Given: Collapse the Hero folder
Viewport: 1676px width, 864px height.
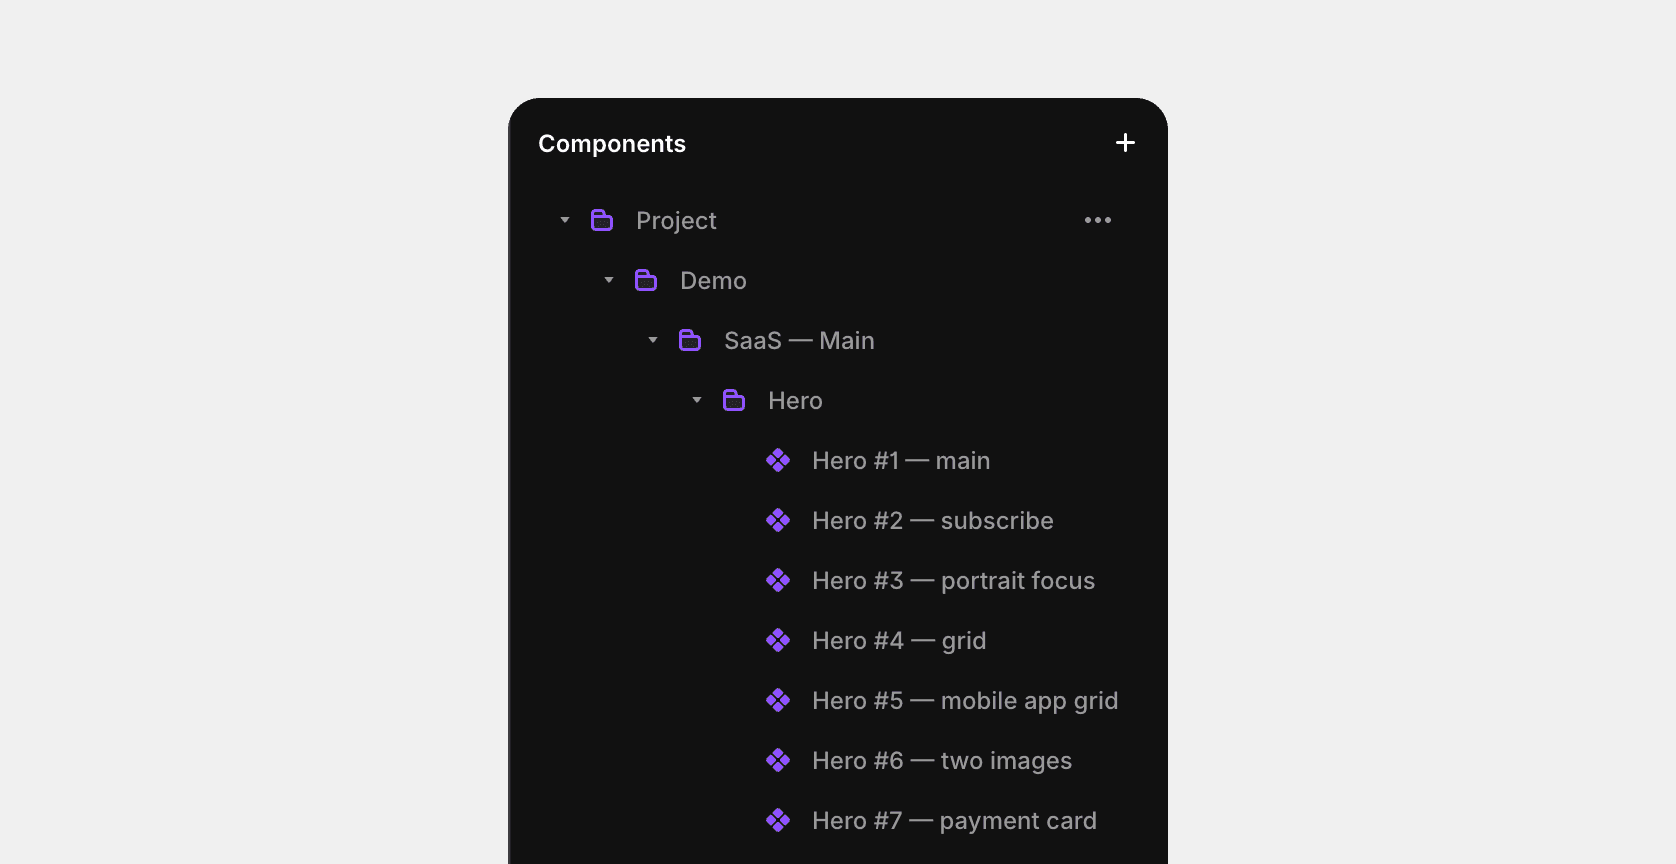Looking at the screenshot, I should [696, 400].
